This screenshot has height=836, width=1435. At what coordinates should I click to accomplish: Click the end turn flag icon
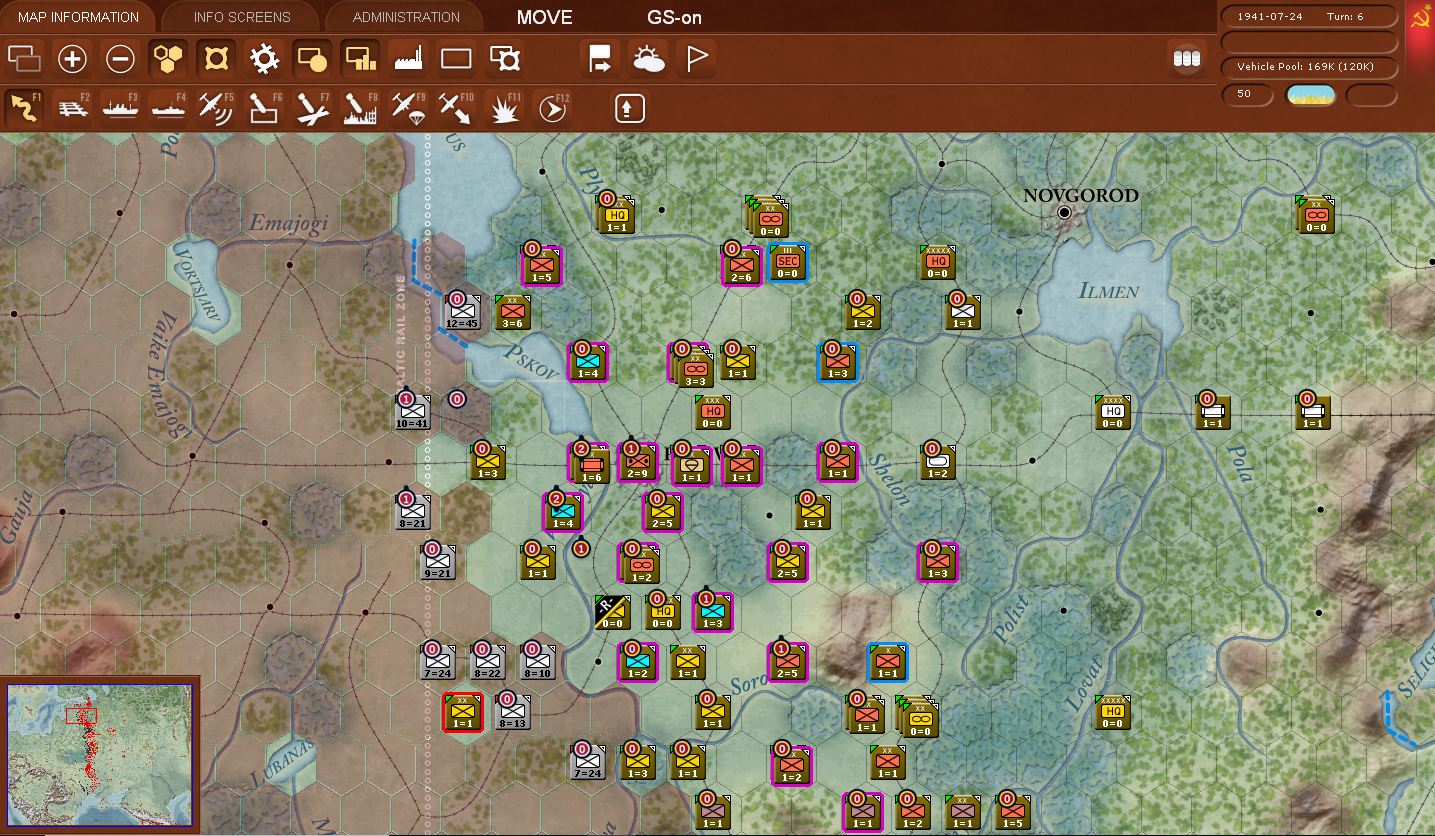pos(697,59)
